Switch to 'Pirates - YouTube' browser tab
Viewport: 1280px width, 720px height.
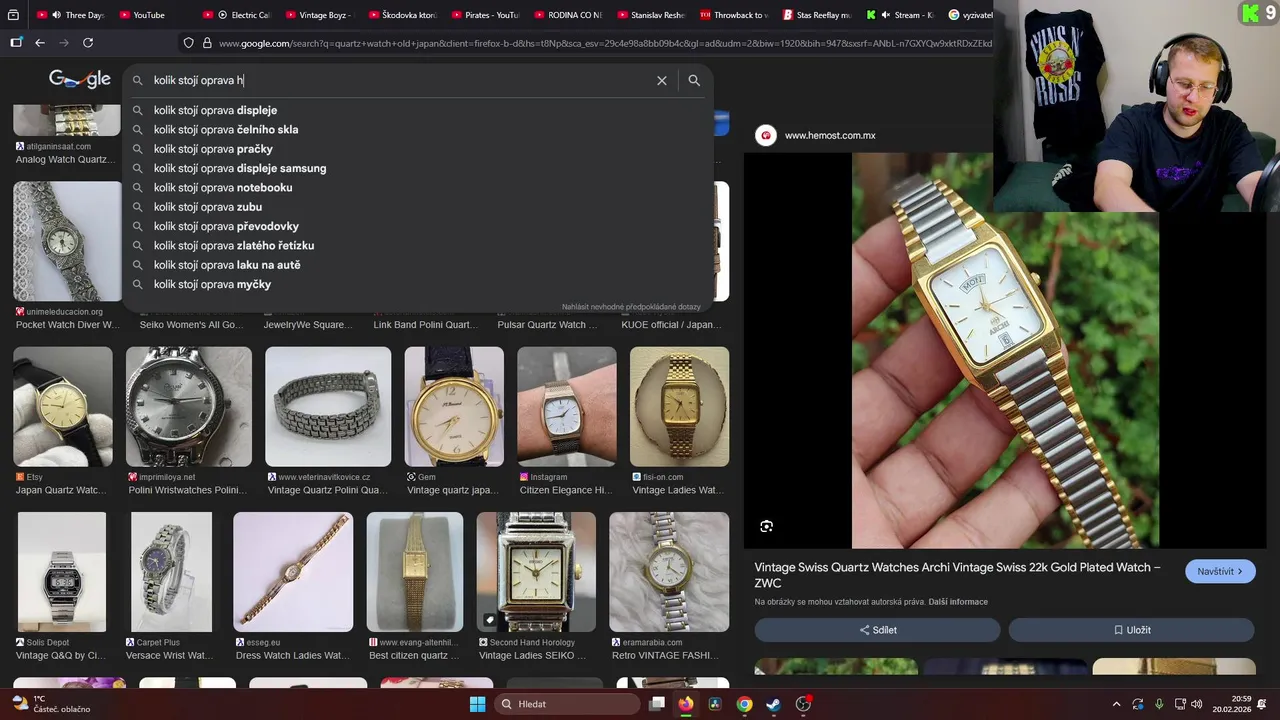[x=487, y=15]
